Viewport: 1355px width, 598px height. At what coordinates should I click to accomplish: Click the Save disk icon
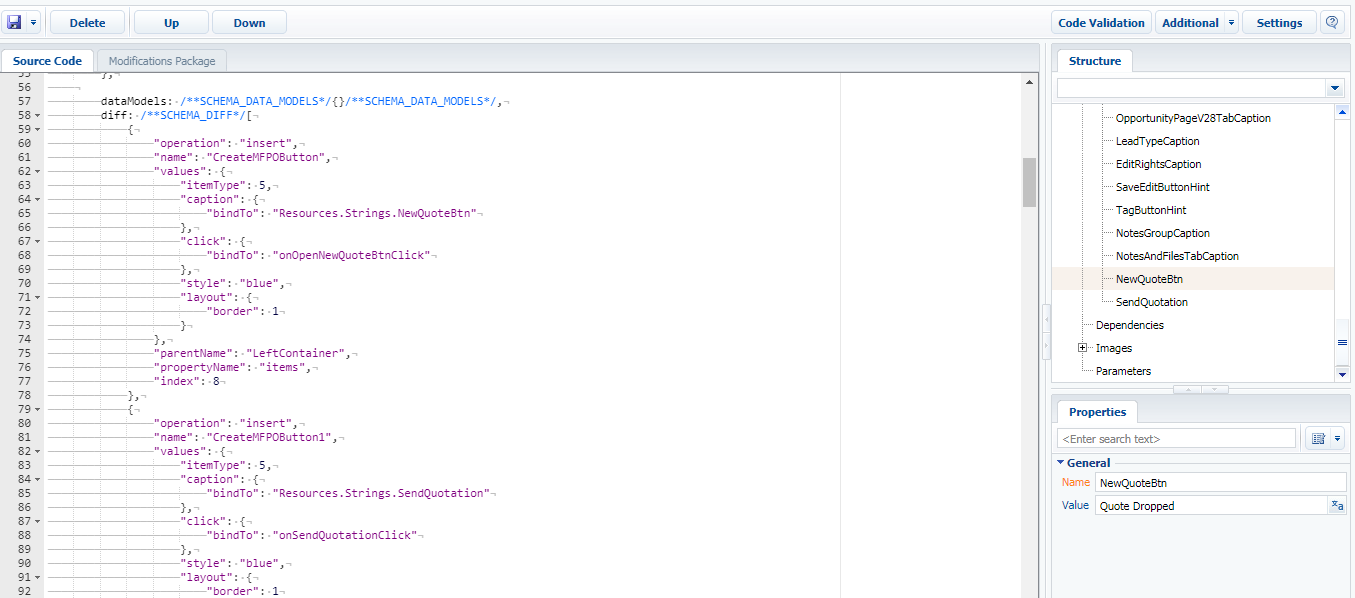(14, 22)
